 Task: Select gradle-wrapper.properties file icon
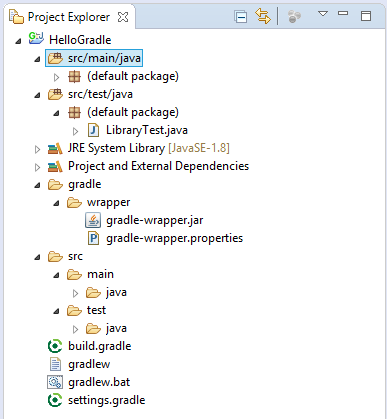tap(93, 238)
